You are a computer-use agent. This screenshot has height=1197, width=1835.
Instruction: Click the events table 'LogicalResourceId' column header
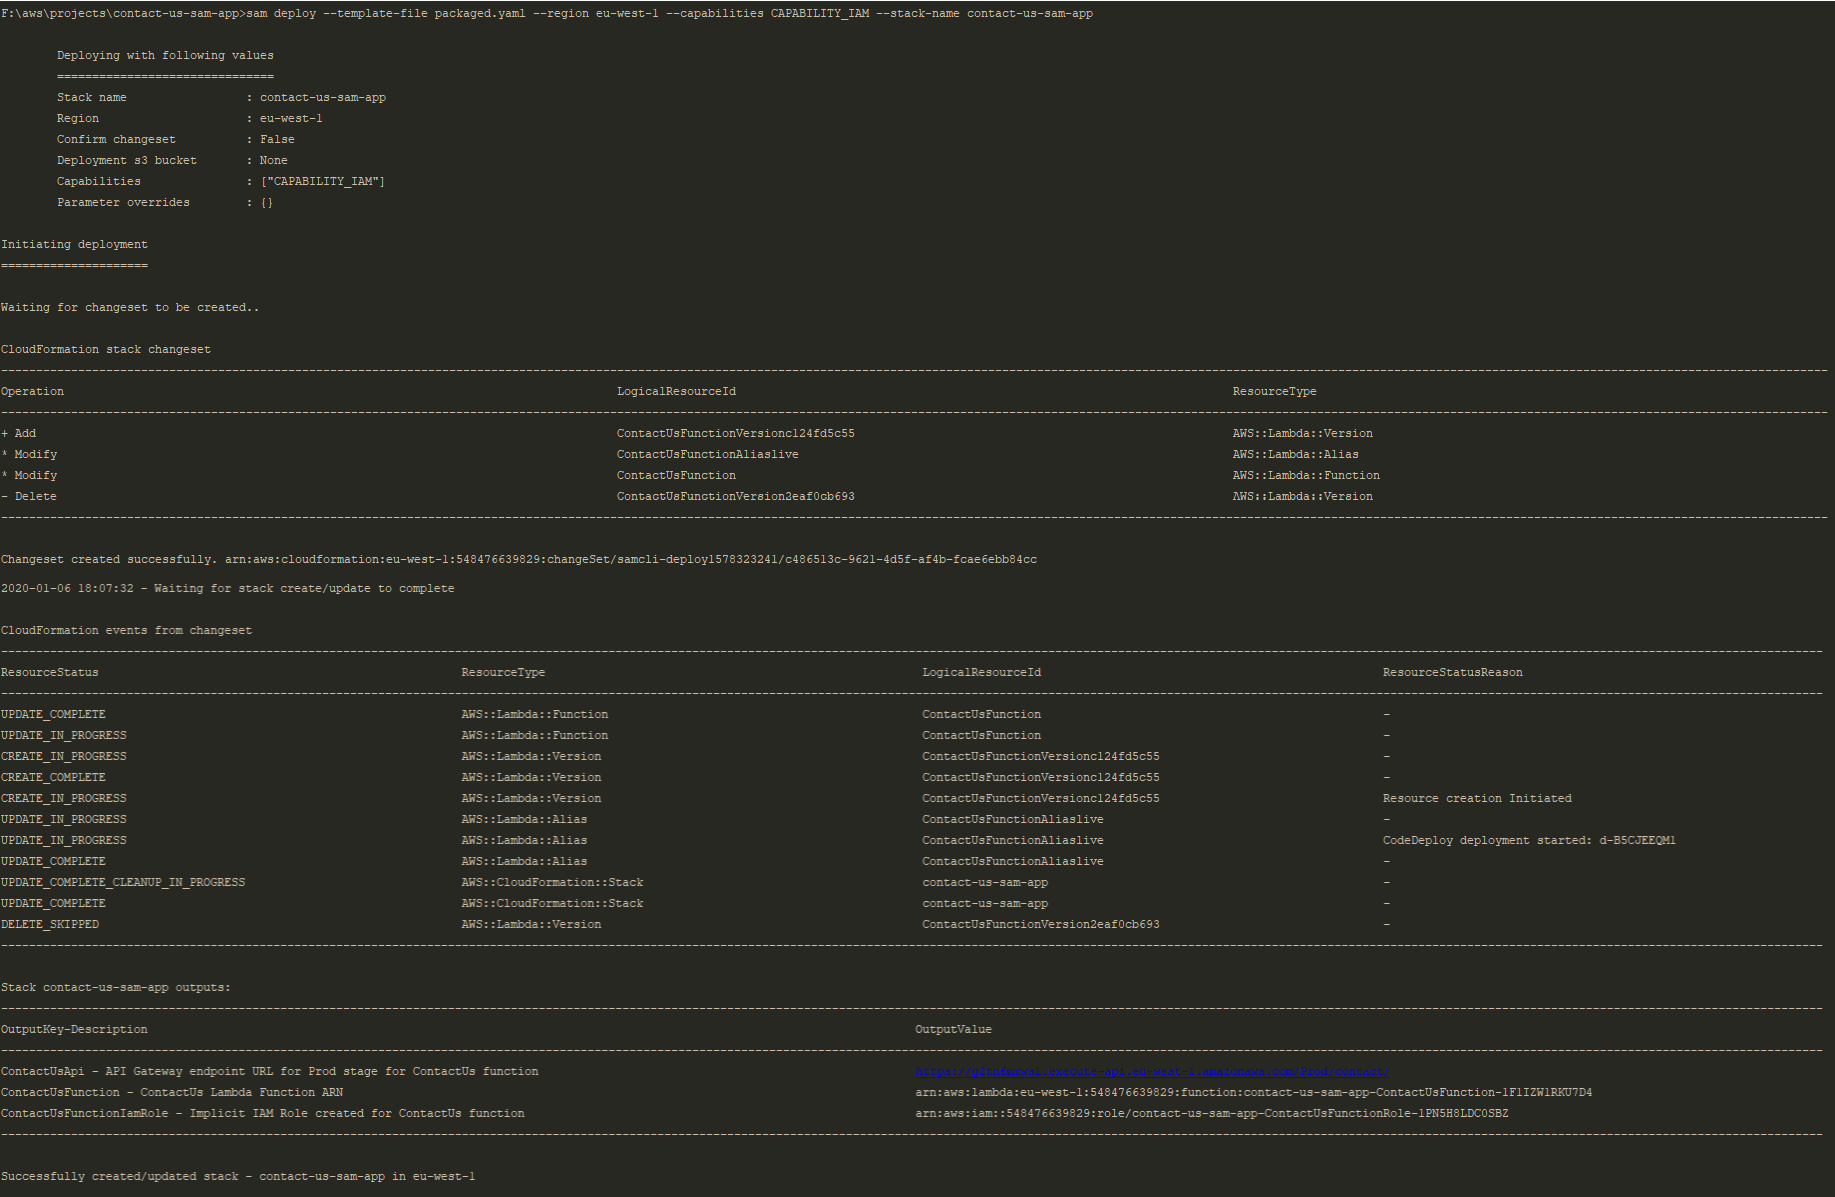[x=981, y=673]
